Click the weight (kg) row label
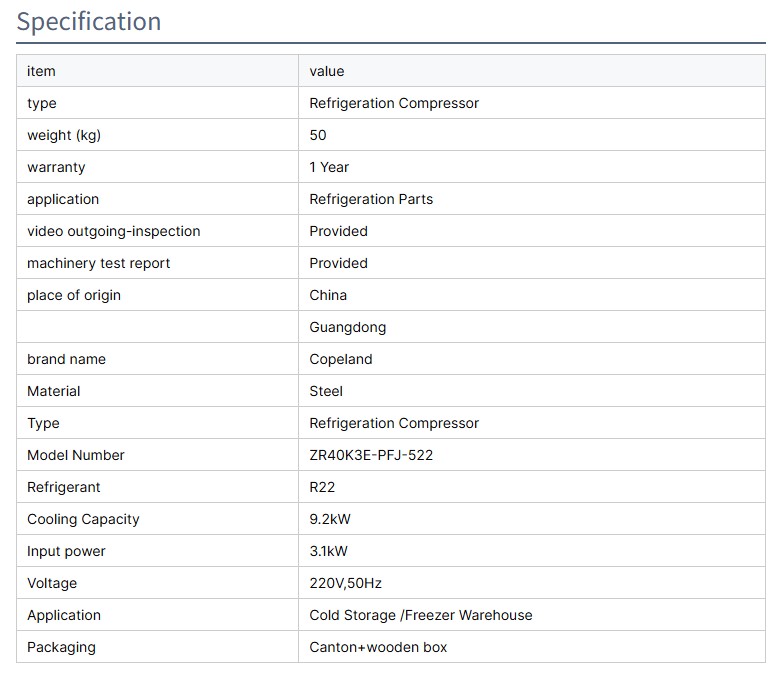 [x=64, y=135]
